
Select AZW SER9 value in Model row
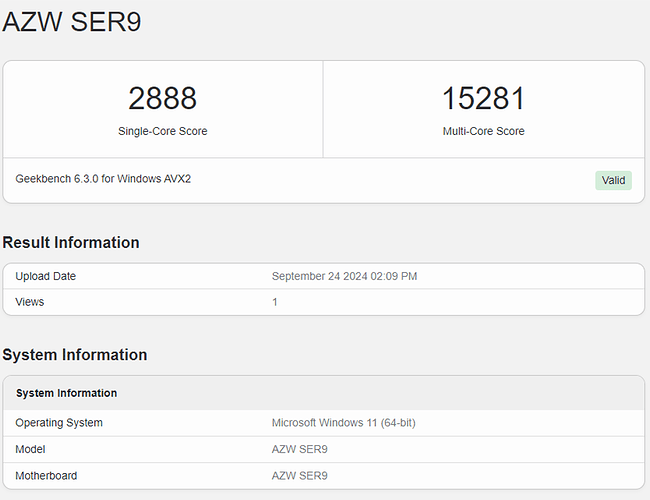(300, 449)
